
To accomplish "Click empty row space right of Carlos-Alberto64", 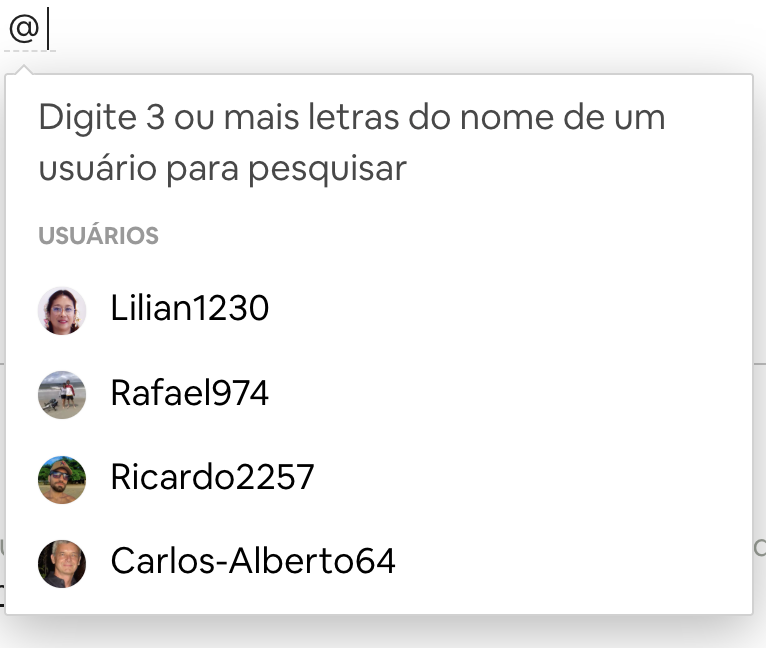I will [580, 562].
